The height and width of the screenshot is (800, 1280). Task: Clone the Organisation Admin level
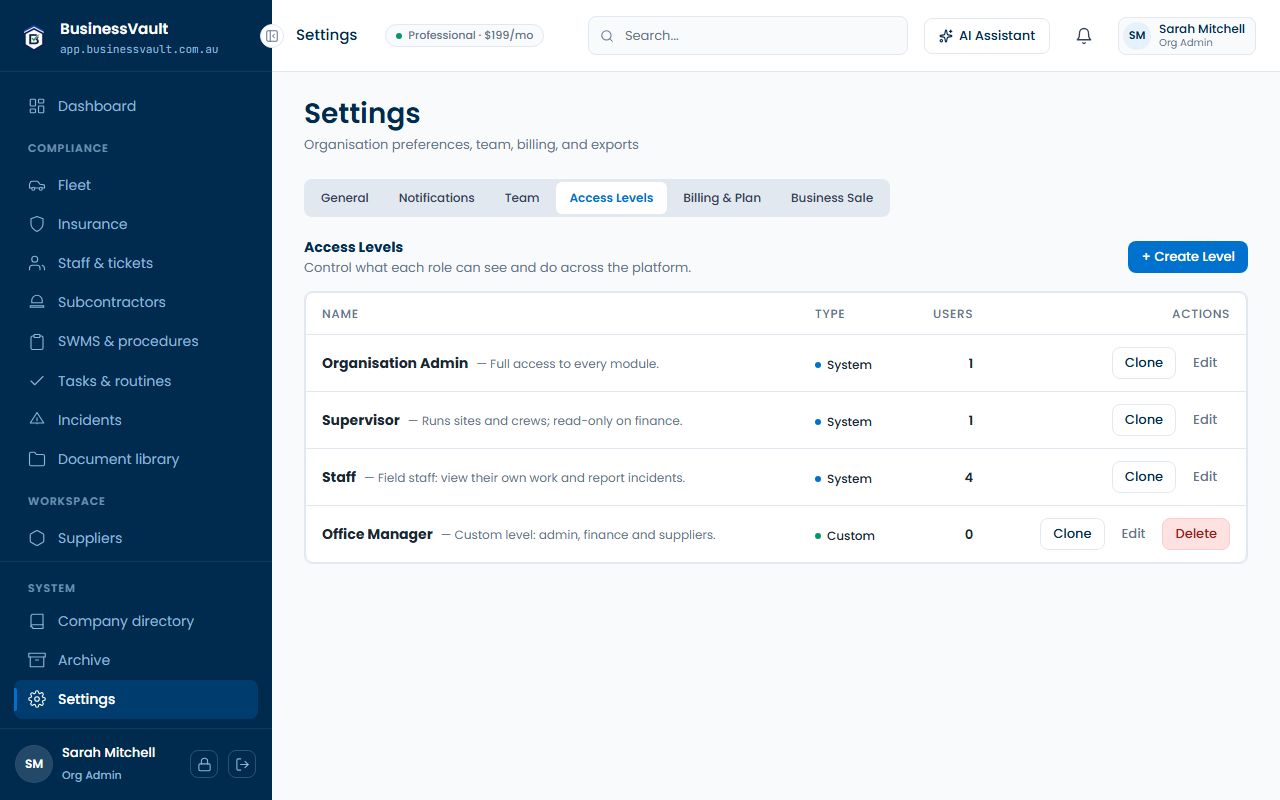coord(1144,363)
